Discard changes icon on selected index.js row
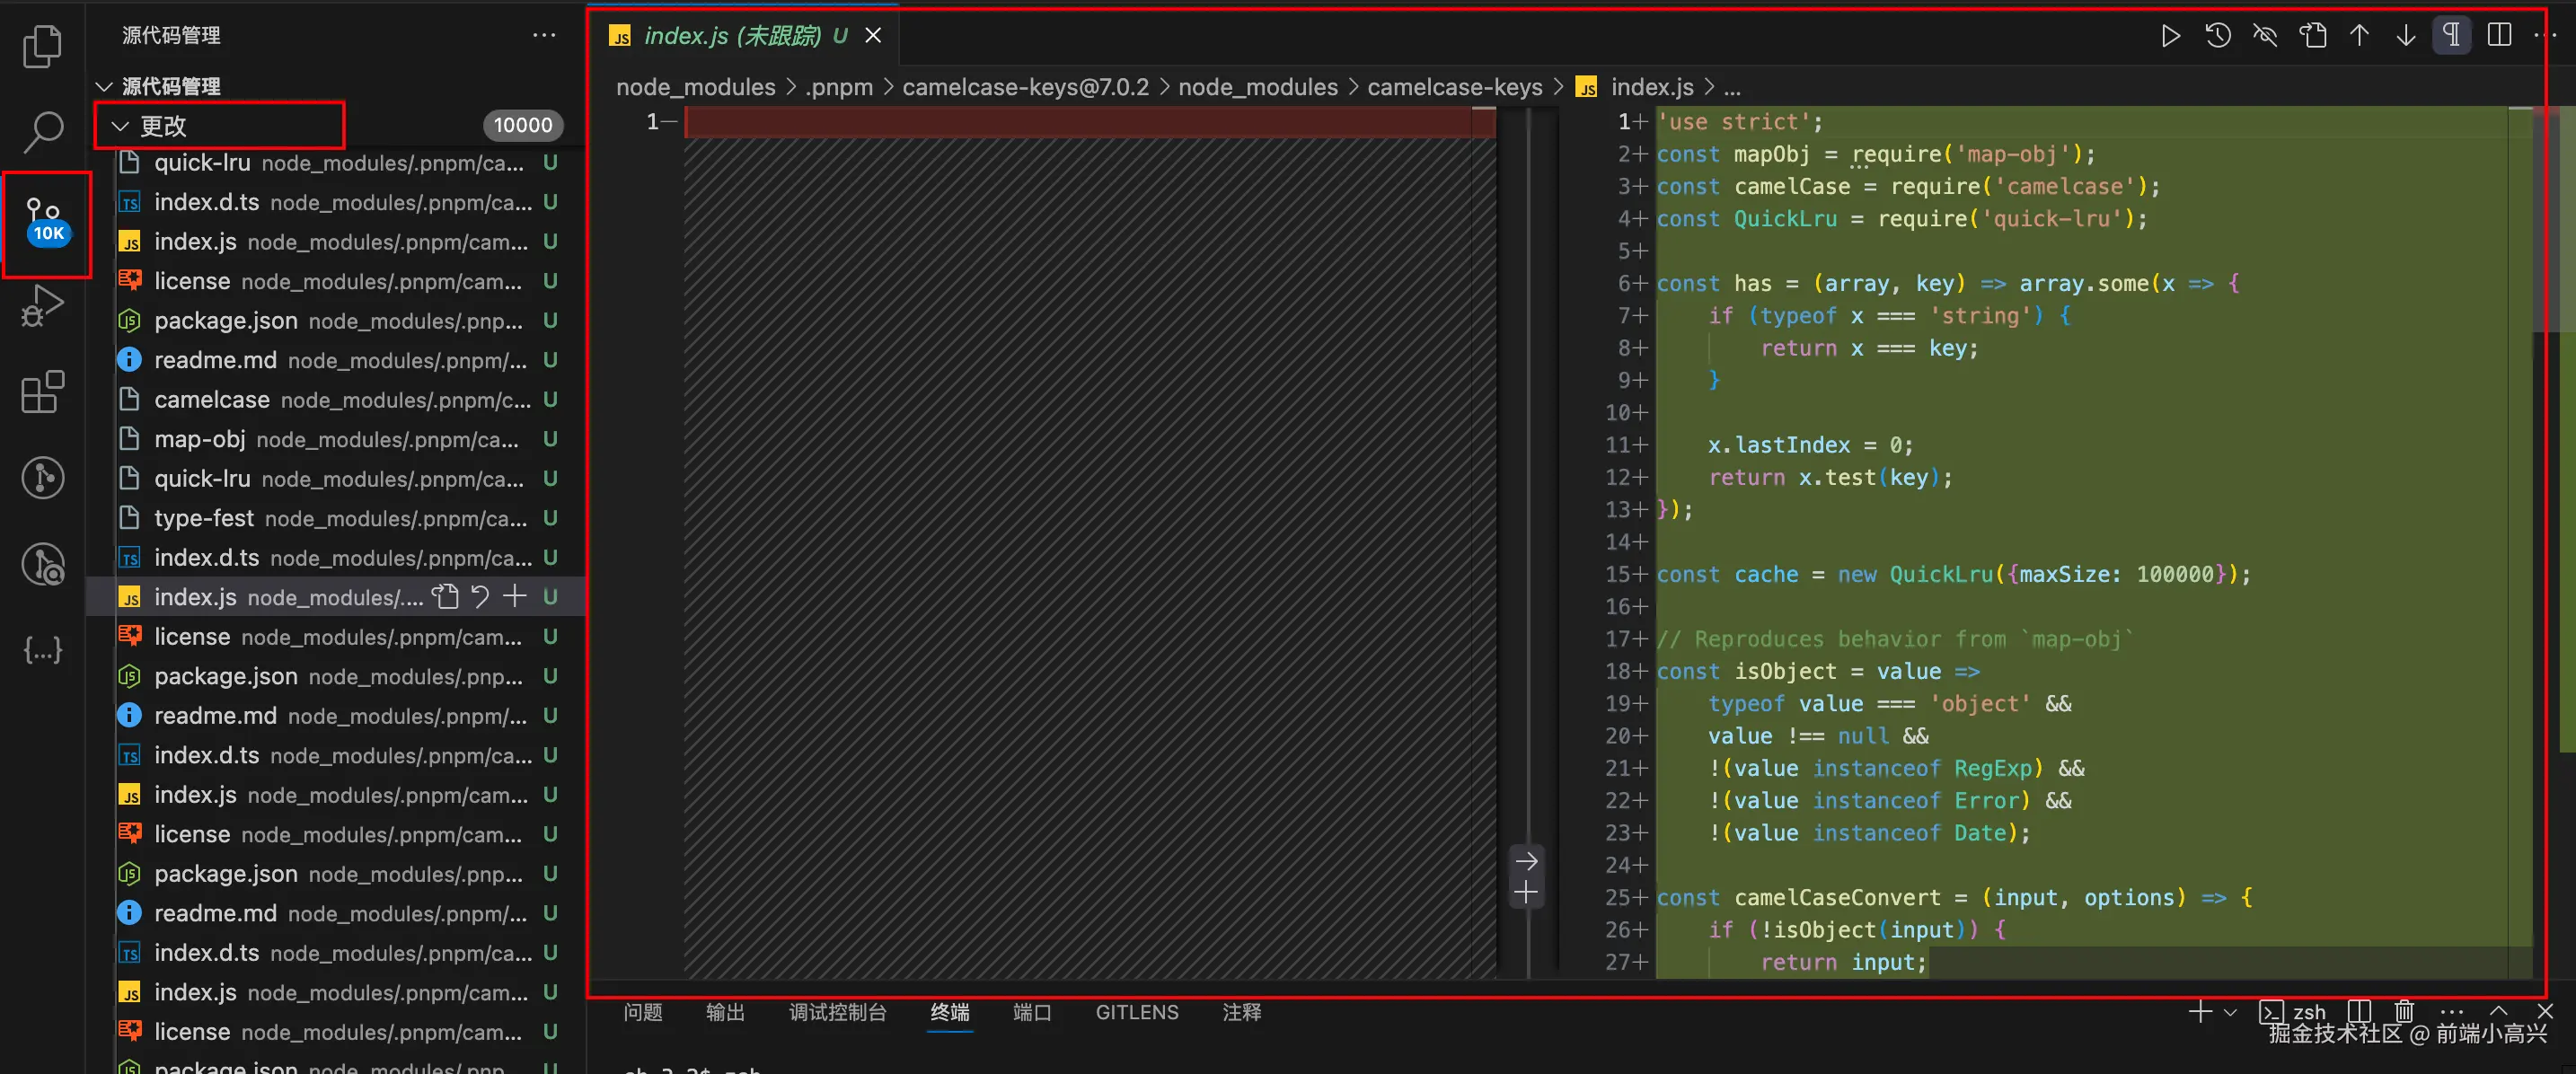Screen dimensions: 2576x1074 point(480,597)
